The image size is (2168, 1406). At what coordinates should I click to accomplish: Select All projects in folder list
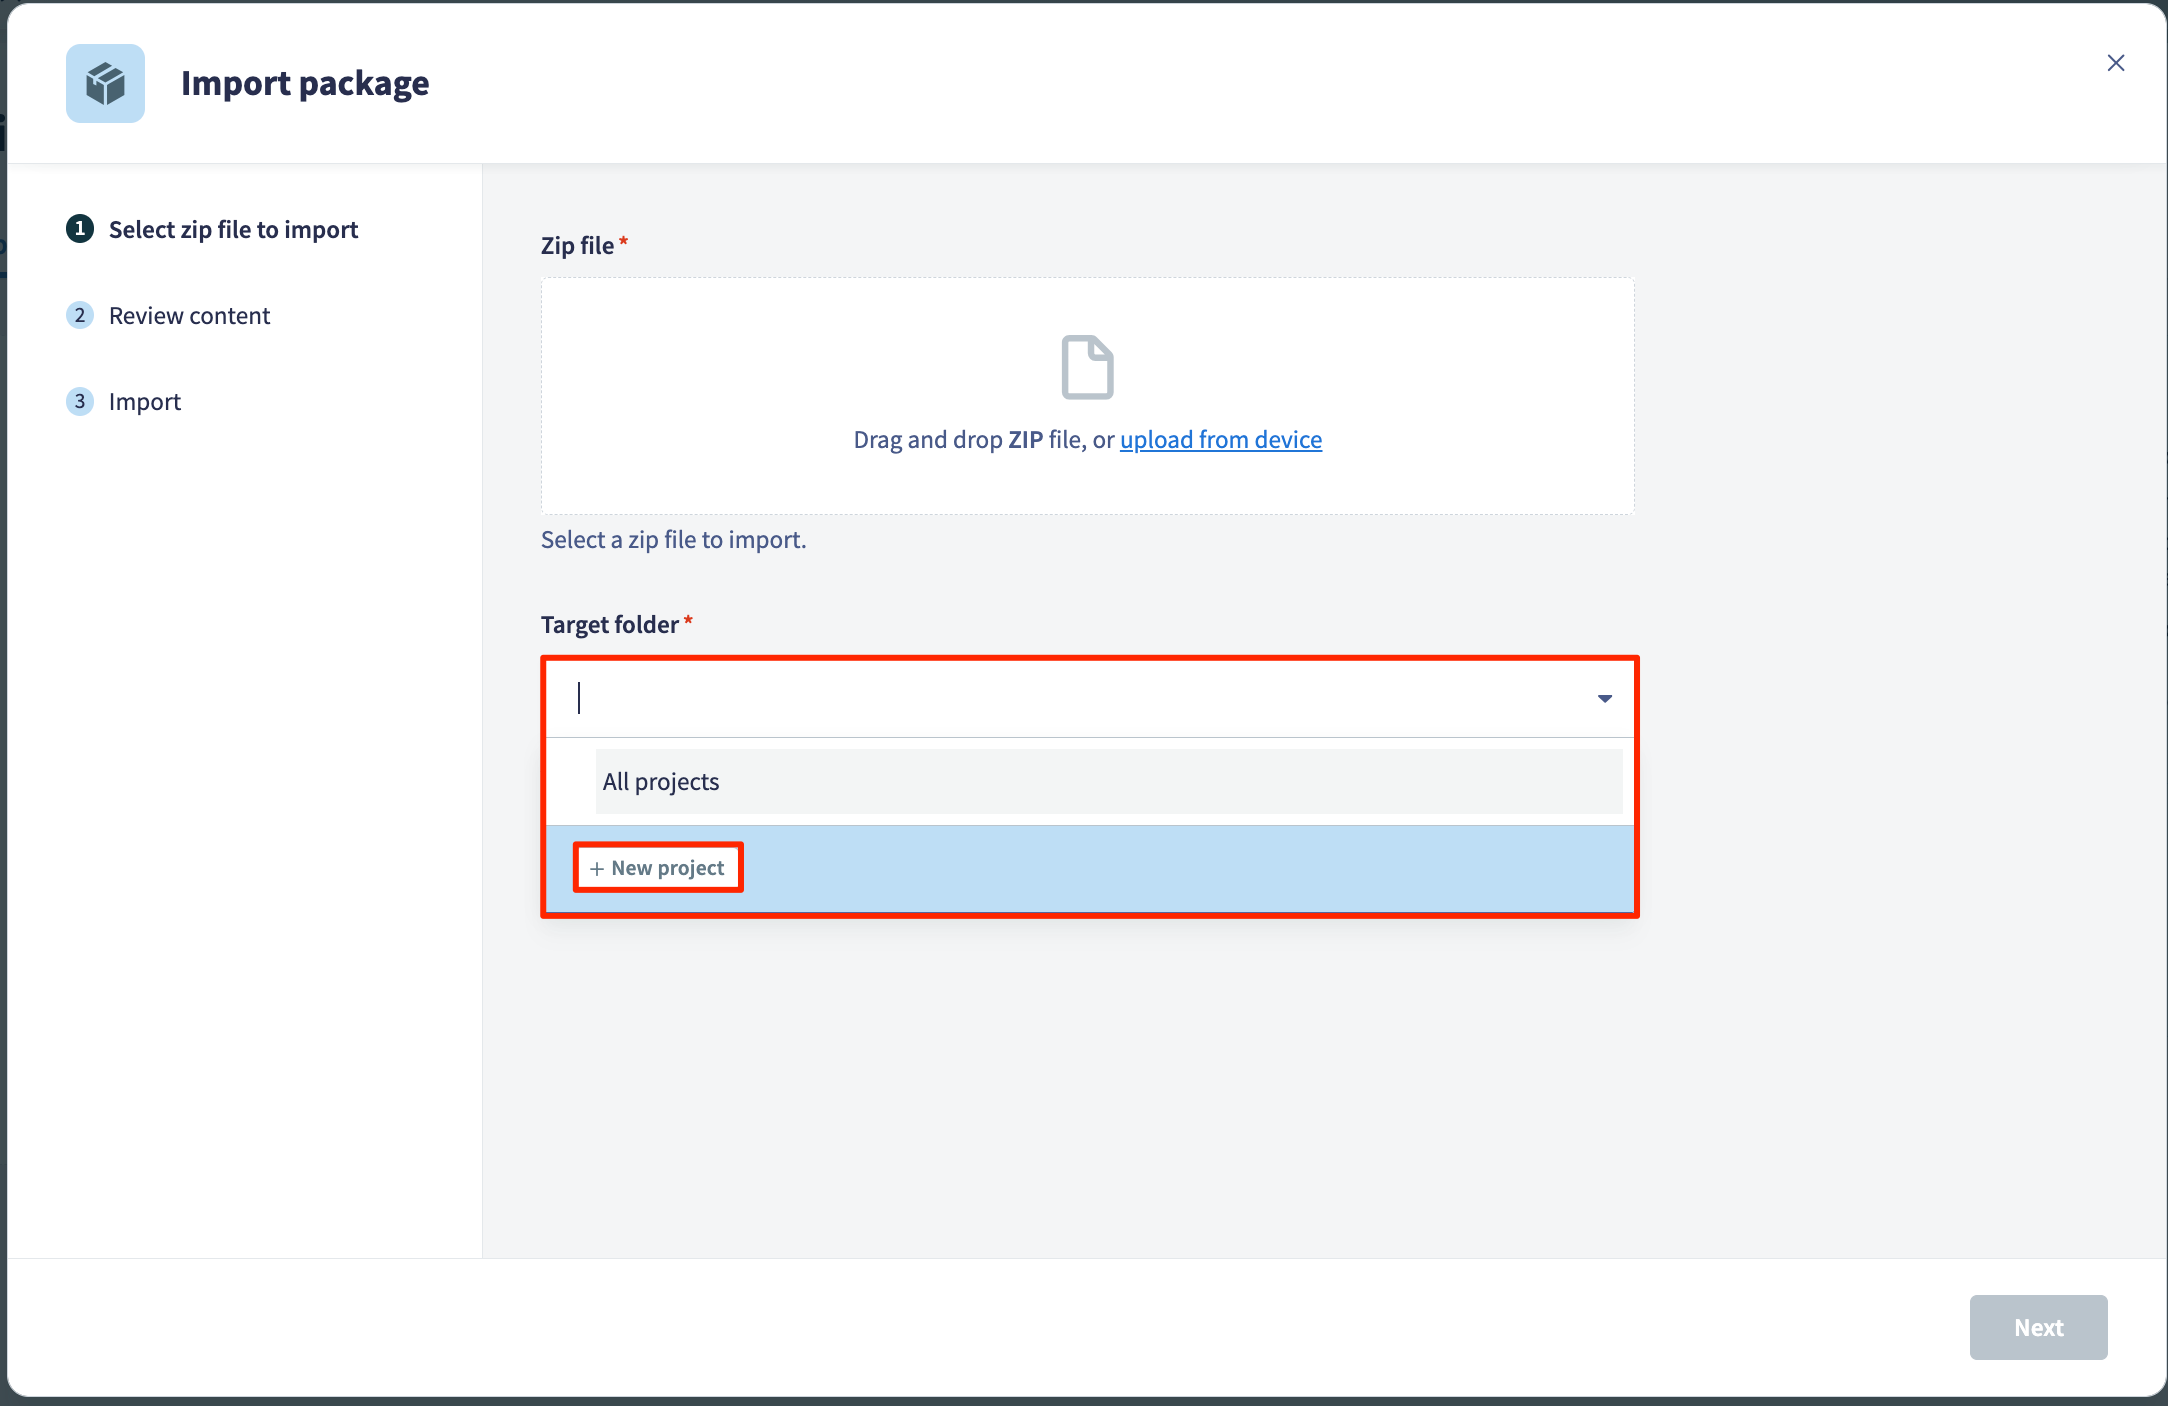pos(1109,782)
